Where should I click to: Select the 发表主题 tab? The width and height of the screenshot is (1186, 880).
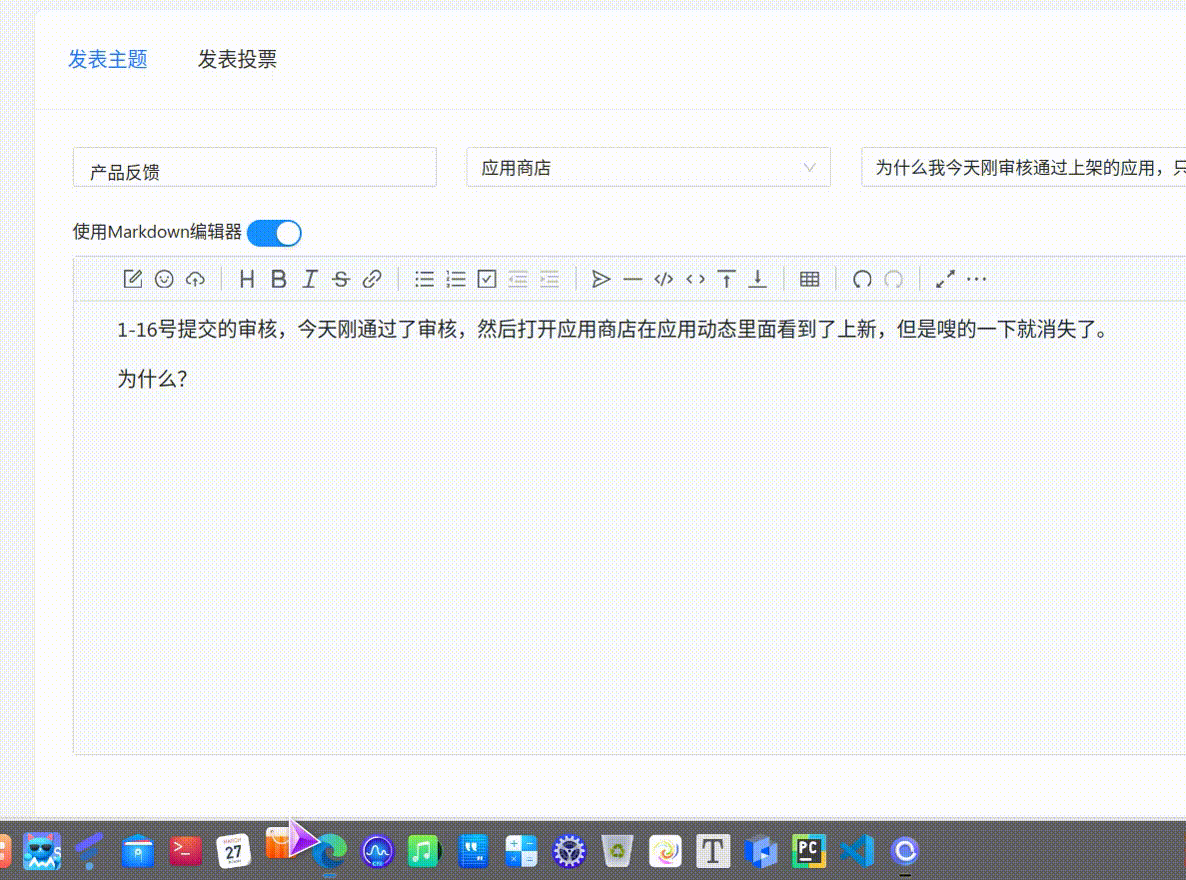[x=107, y=59]
